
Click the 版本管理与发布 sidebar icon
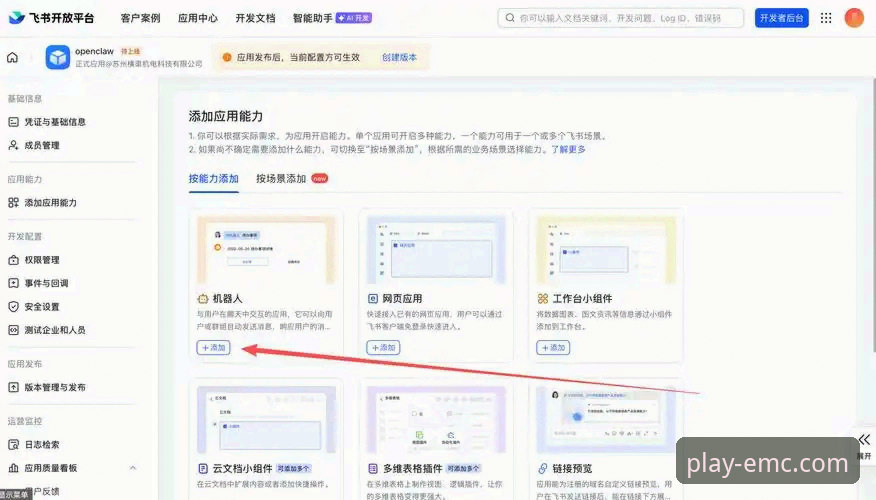click(x=13, y=387)
